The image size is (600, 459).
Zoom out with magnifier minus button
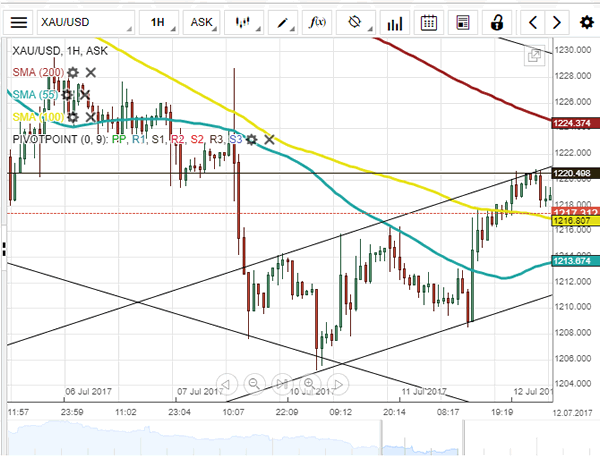tap(254, 384)
